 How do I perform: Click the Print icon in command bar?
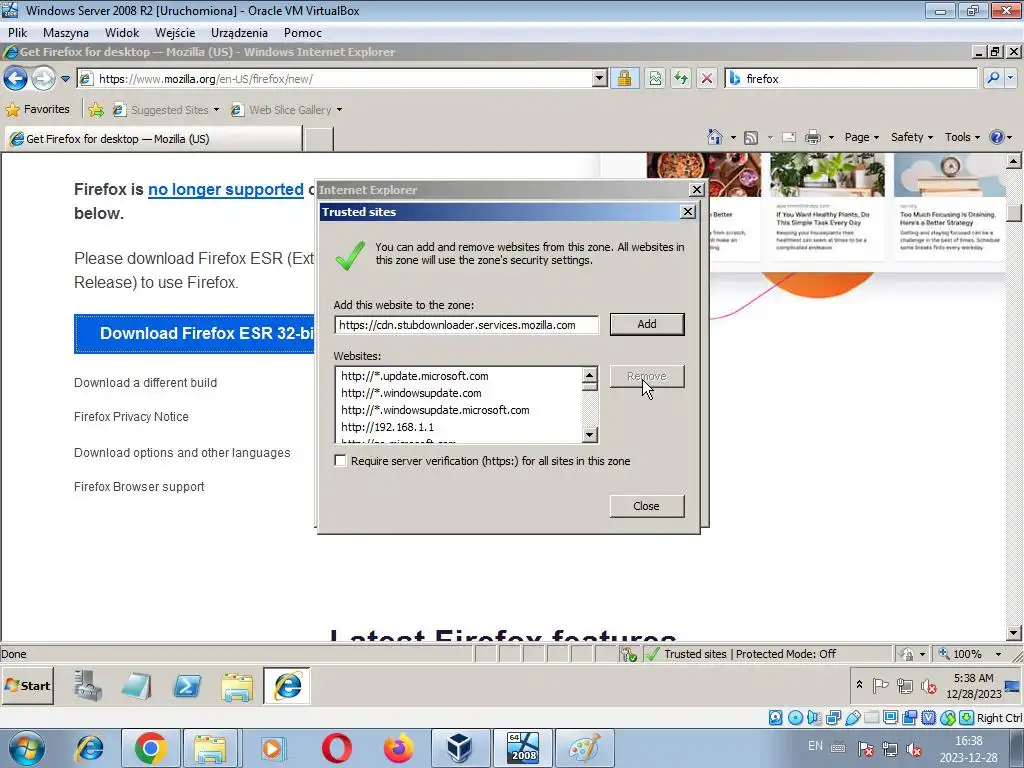(x=813, y=137)
